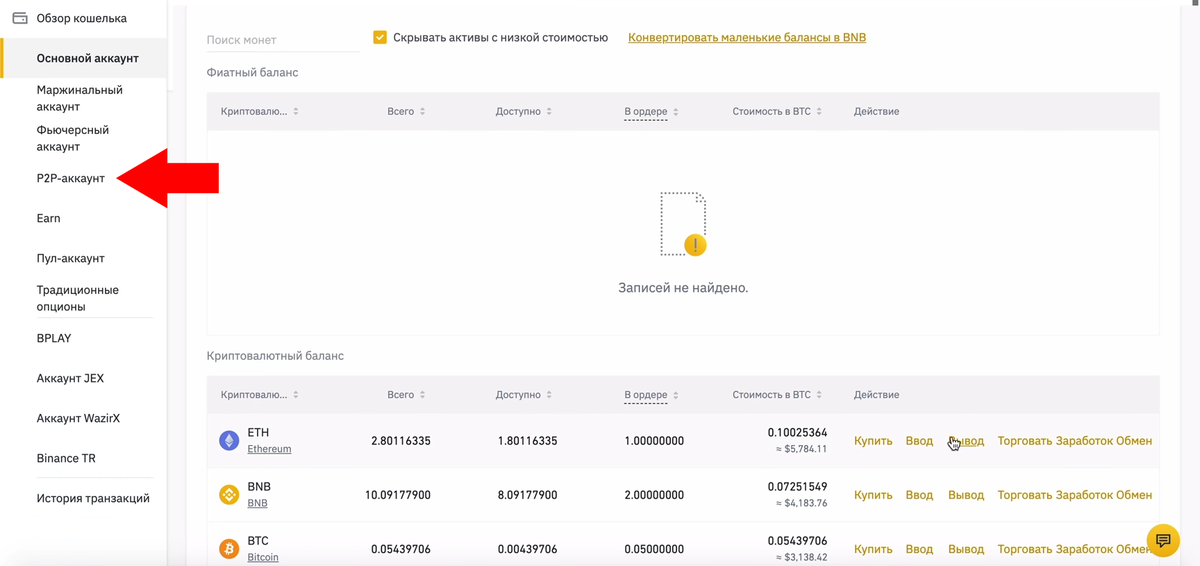This screenshot has height=566, width=1200.
Task: Open Обзор кошелька in sidebar
Action: click(81, 18)
